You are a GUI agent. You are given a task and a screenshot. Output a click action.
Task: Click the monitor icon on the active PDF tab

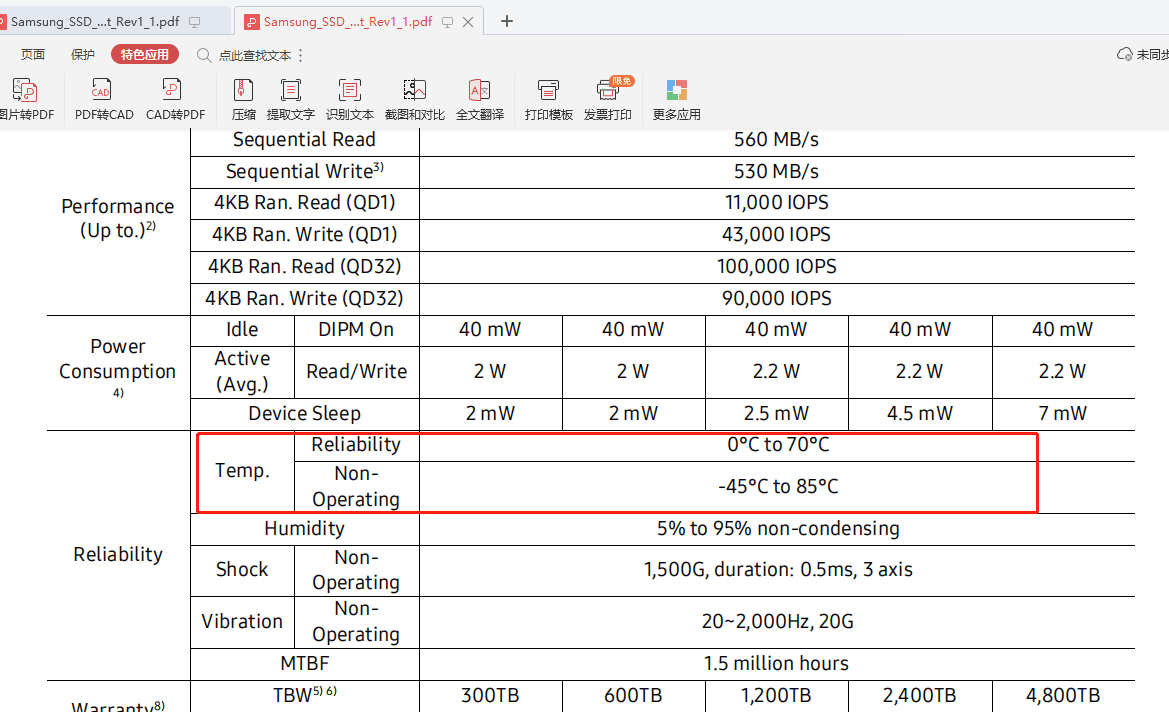[x=447, y=22]
